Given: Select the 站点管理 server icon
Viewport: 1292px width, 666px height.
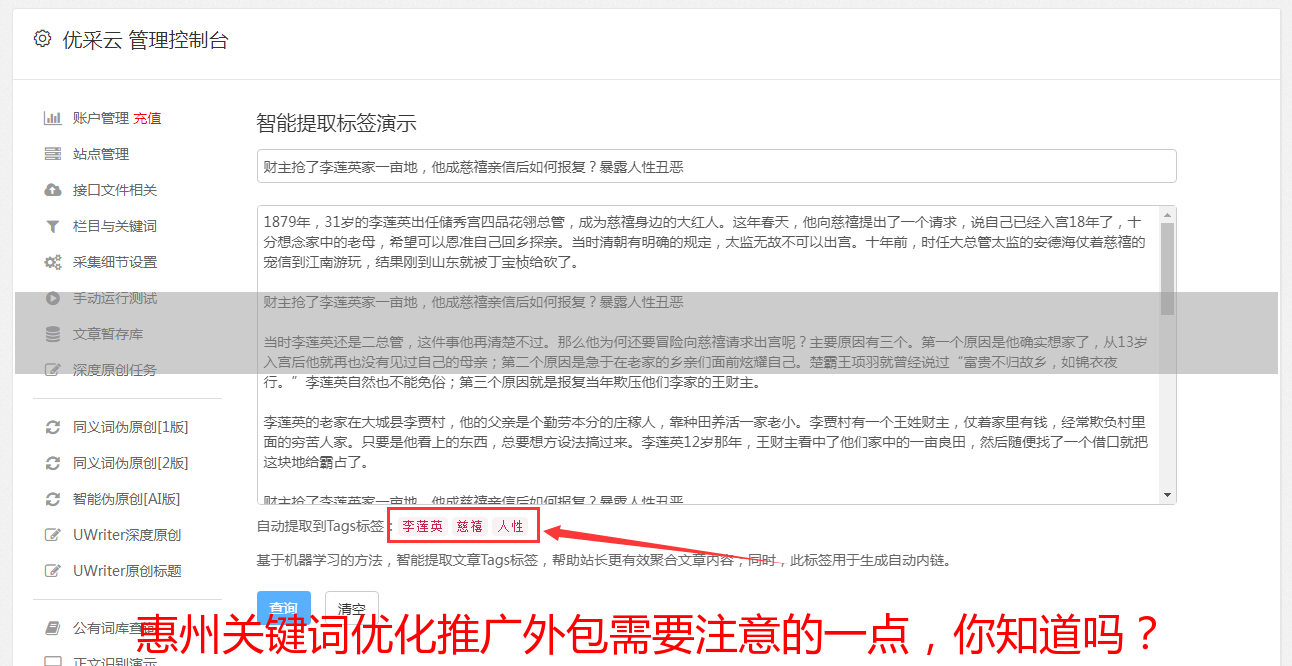Looking at the screenshot, I should [53, 154].
